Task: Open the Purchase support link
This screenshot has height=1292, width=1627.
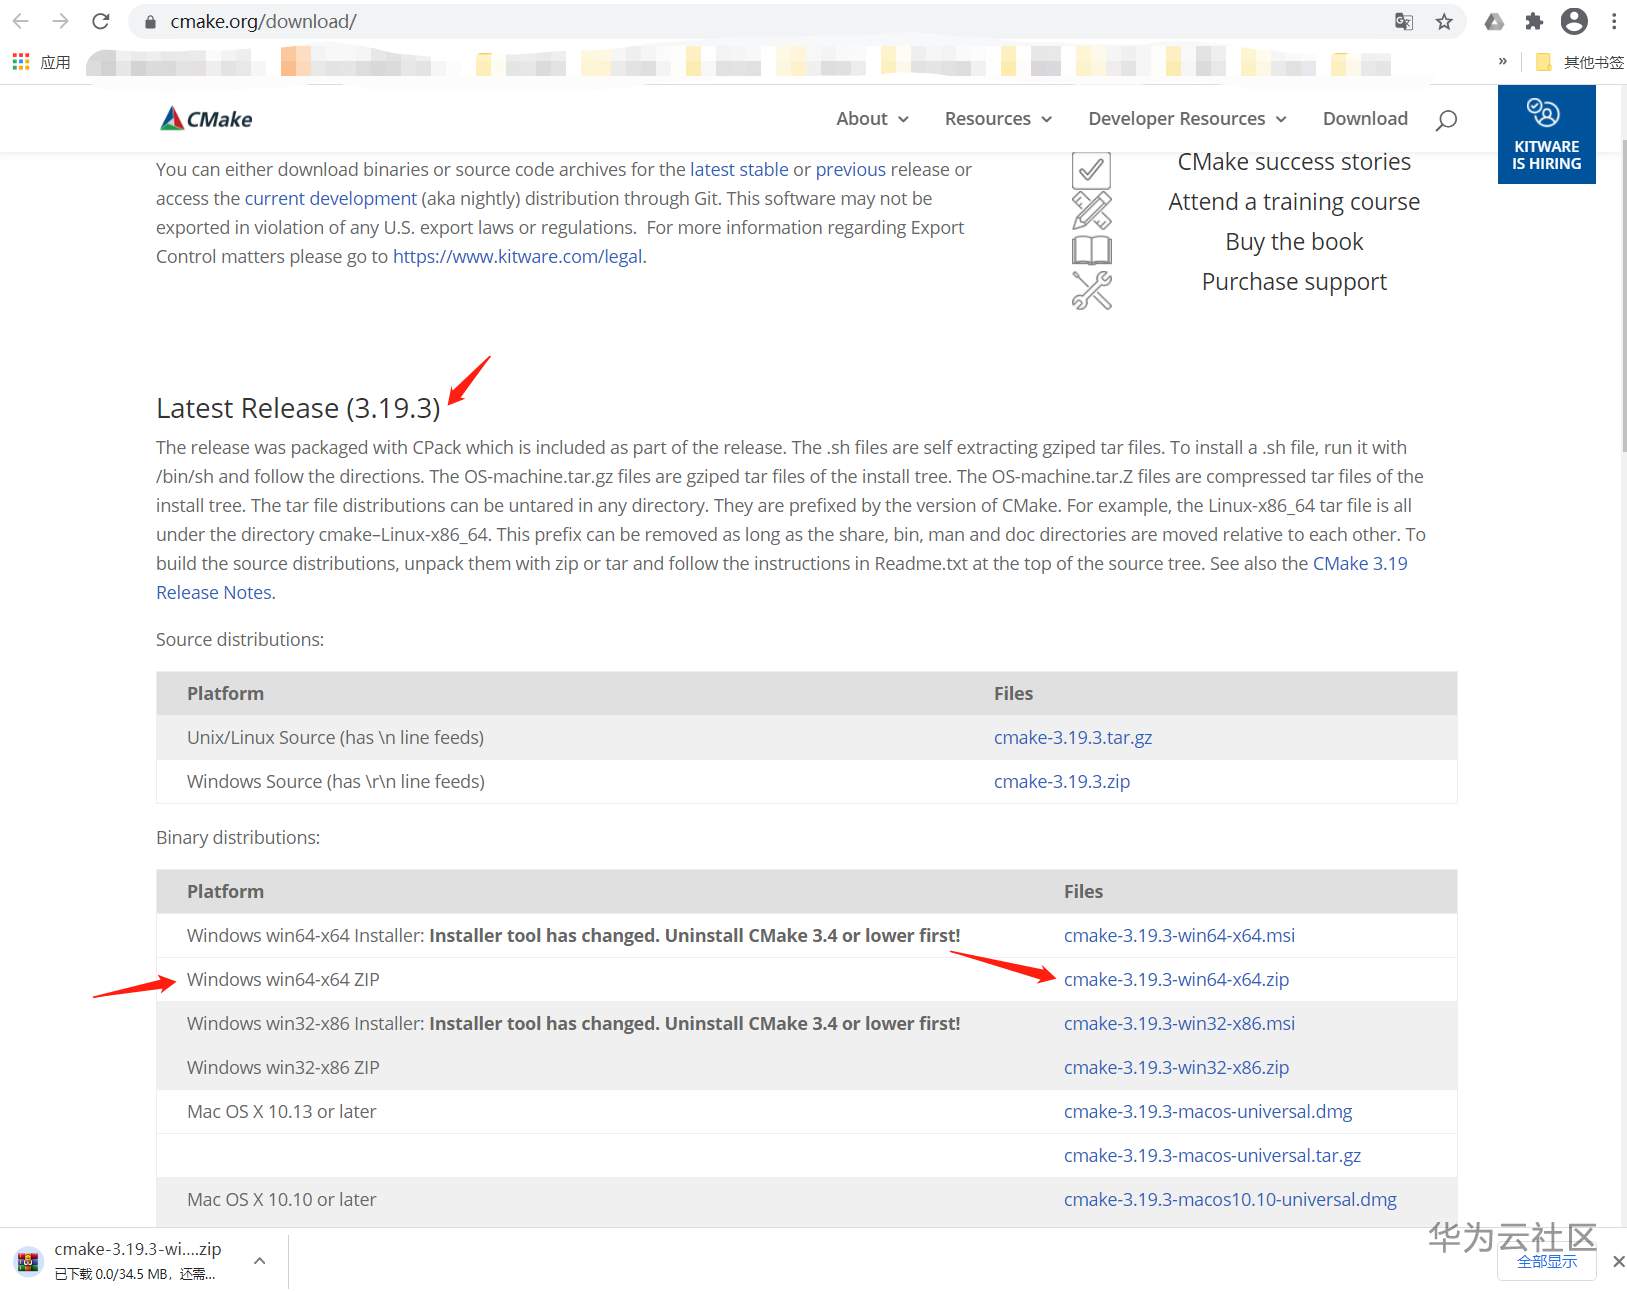Action: 1294,282
